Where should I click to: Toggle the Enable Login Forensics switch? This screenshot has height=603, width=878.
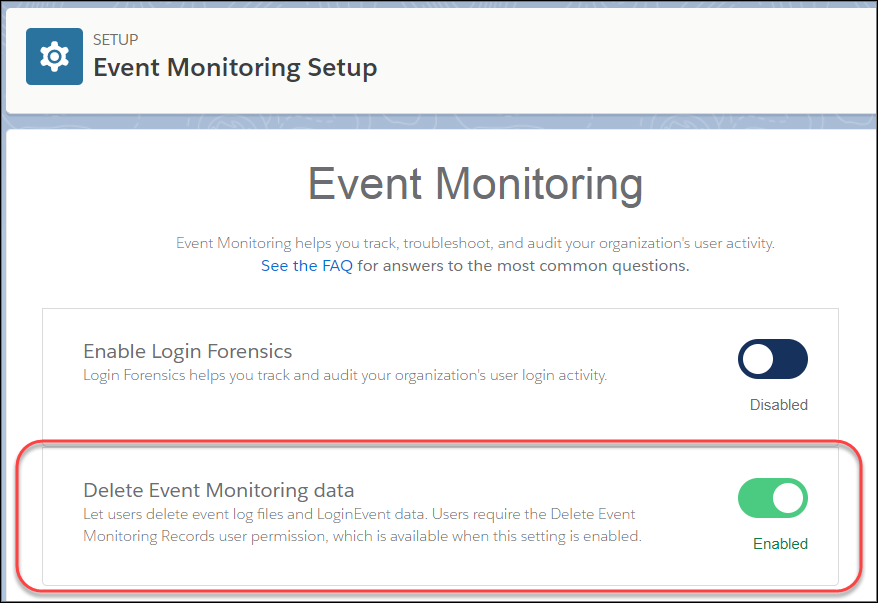pos(773,359)
